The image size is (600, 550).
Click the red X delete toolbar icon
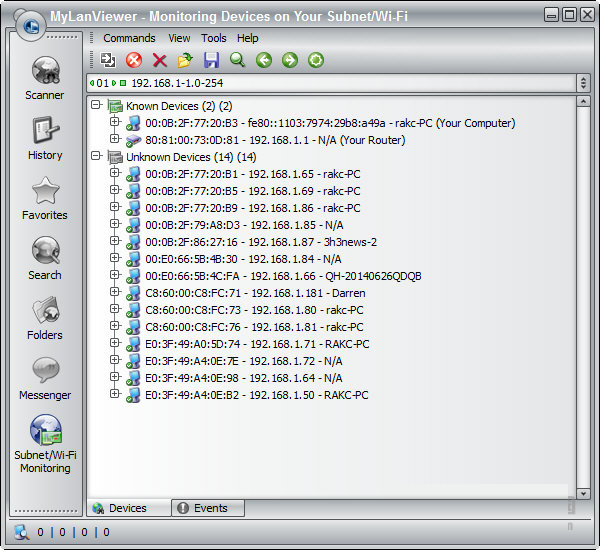(x=159, y=61)
